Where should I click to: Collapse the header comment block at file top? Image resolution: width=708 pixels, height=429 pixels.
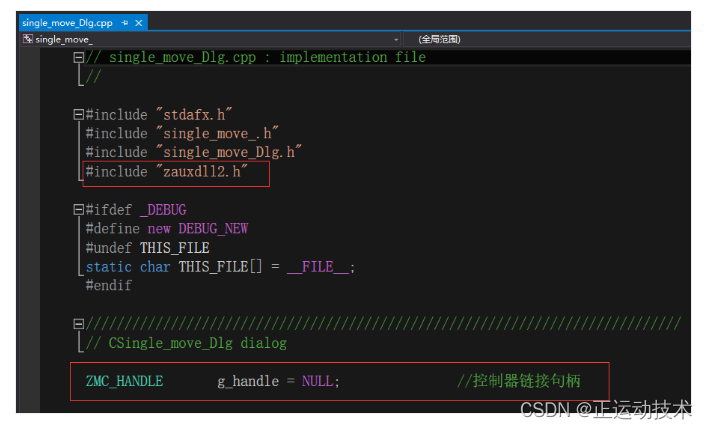(79, 58)
